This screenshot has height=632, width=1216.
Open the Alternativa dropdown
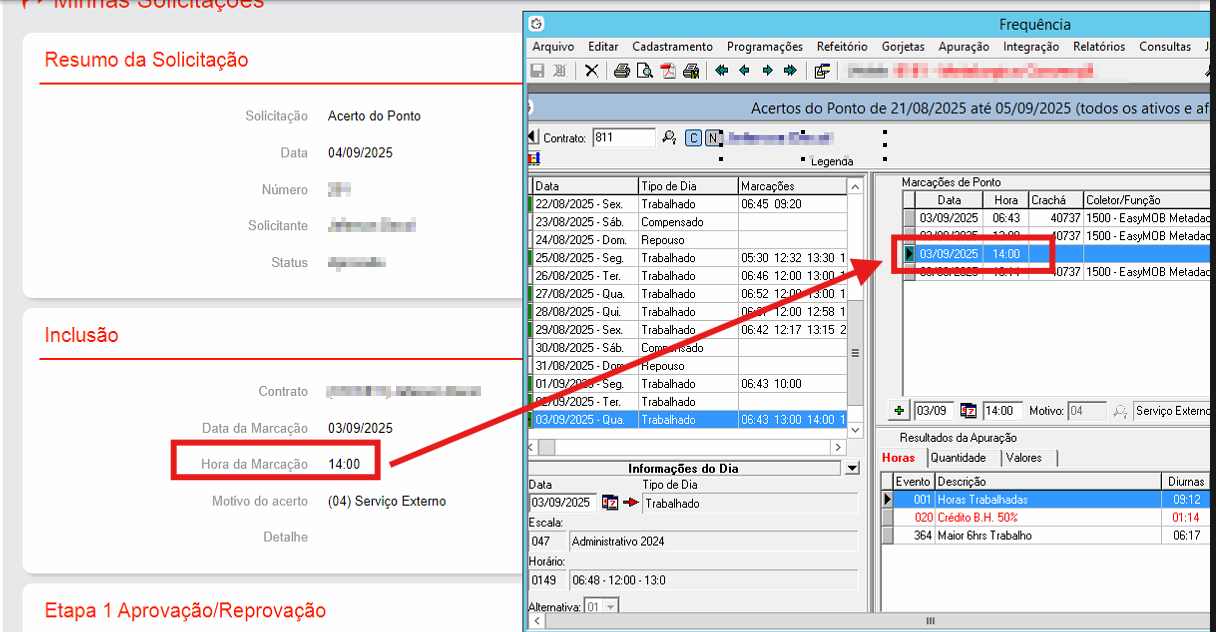(x=610, y=607)
